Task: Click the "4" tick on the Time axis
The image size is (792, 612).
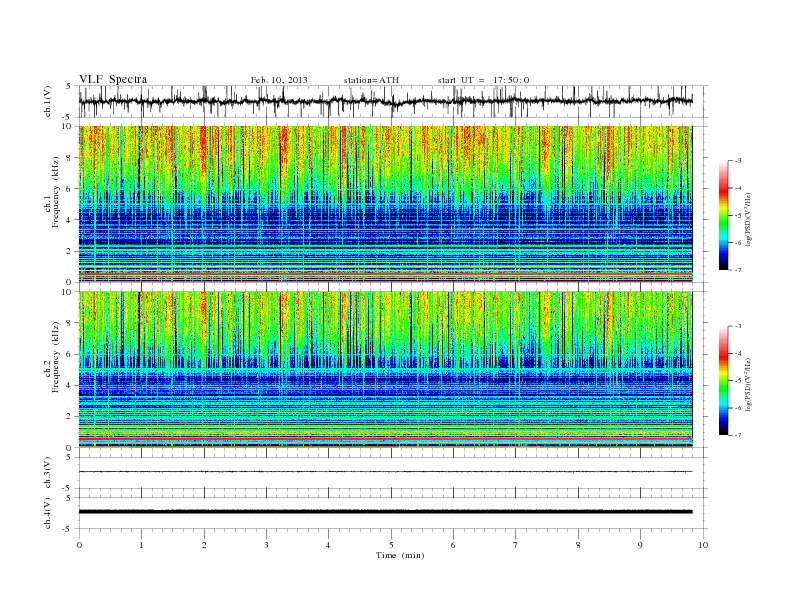Action: (x=328, y=545)
